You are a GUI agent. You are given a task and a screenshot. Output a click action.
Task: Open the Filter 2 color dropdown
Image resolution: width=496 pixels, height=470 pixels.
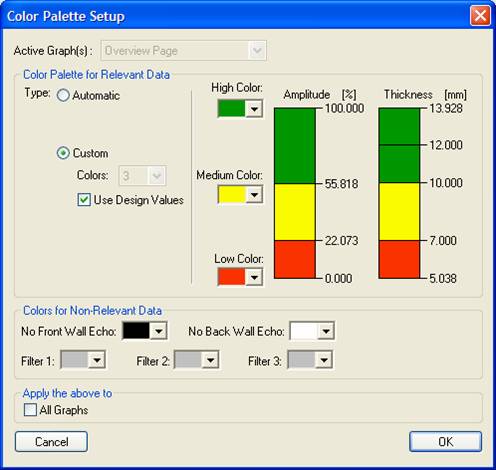pos(210,360)
